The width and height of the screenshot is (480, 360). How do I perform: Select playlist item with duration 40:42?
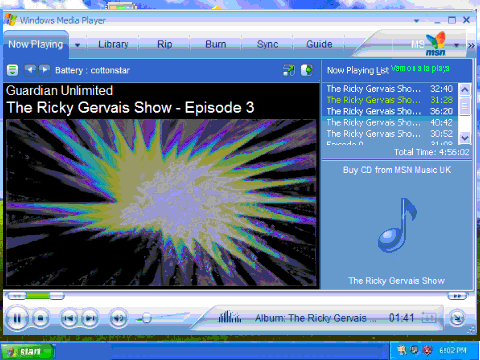[x=390, y=122]
